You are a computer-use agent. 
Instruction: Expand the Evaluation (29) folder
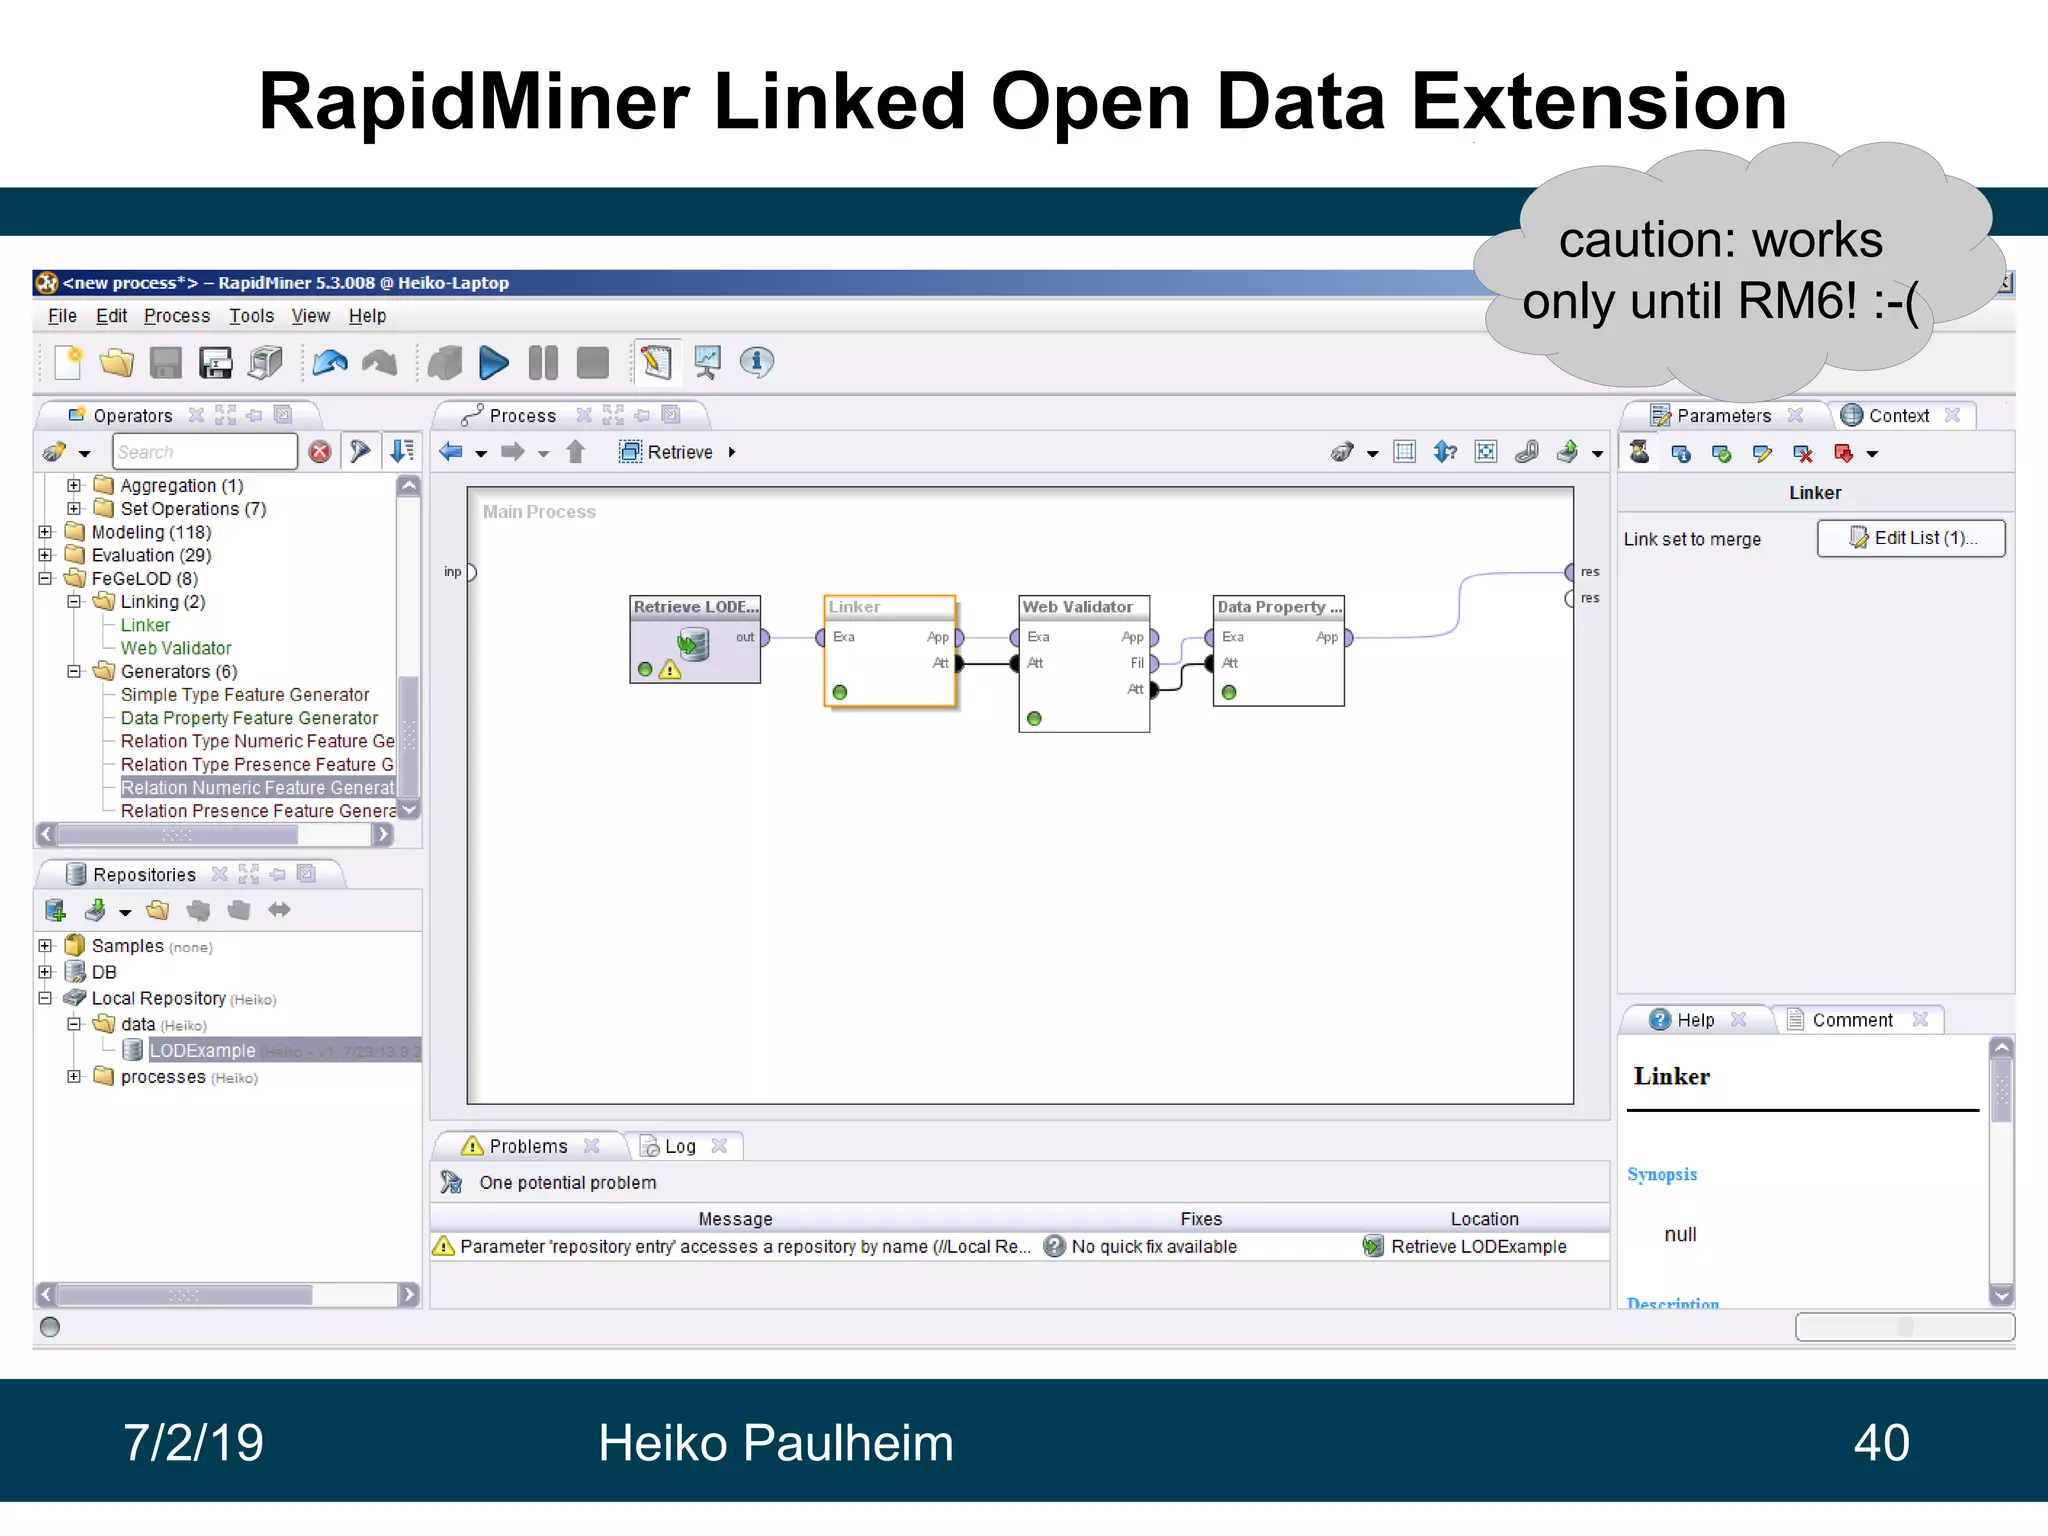click(x=45, y=555)
